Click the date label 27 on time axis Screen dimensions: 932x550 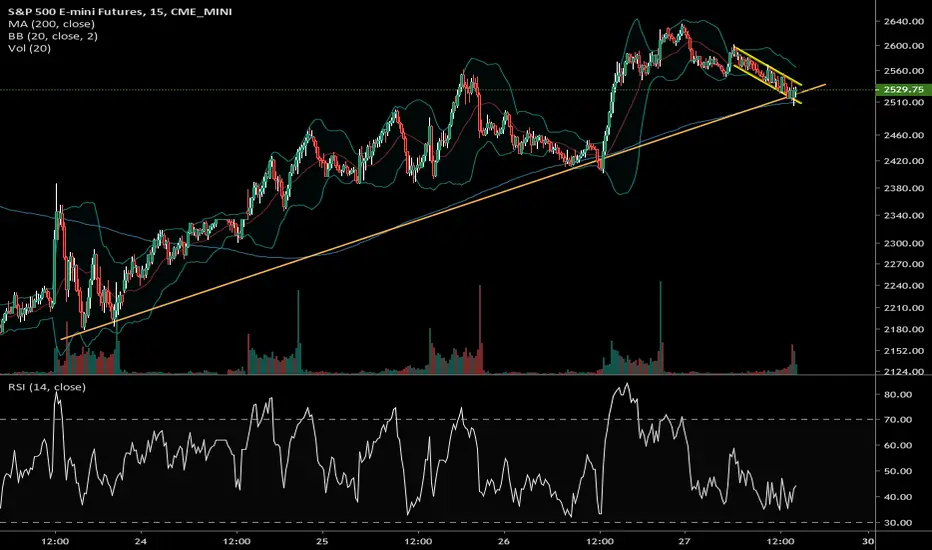pos(685,541)
